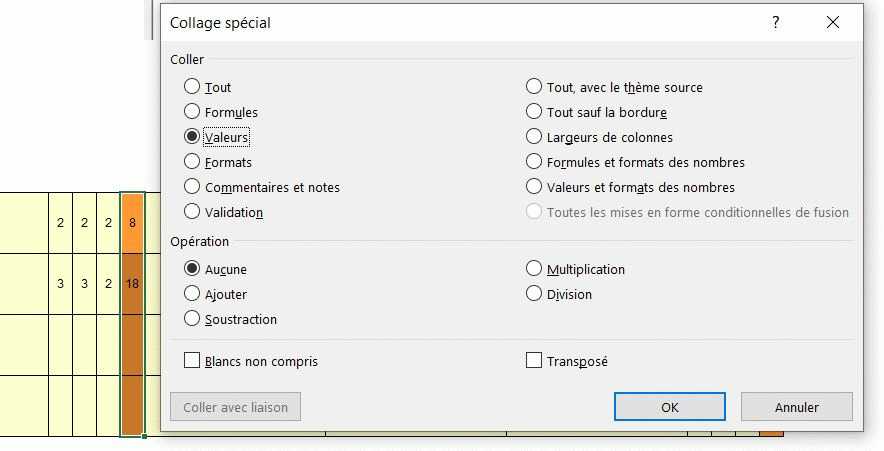The image size is (884, 451).
Task: Select the Division operation
Action: (534, 294)
